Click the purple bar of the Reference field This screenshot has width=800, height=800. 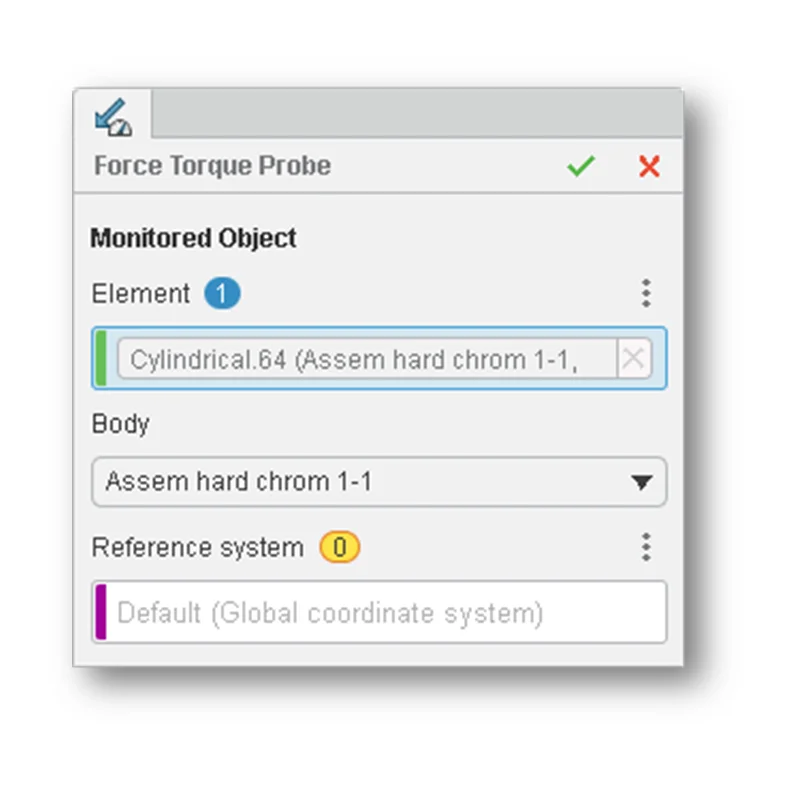click(100, 612)
